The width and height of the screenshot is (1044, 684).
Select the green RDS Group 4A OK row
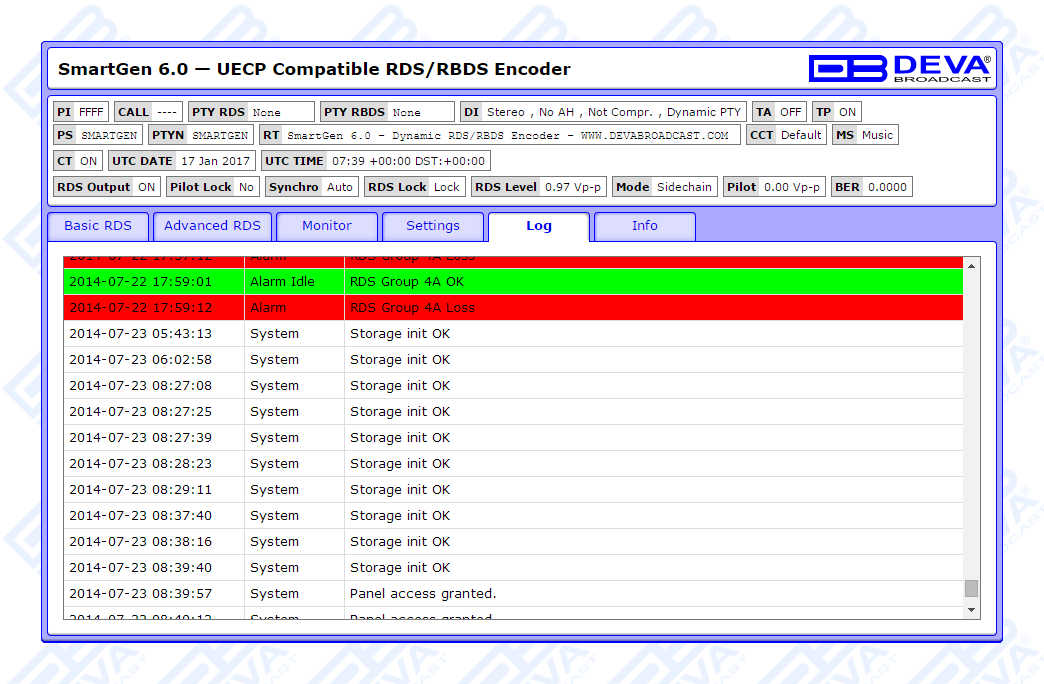pos(512,282)
